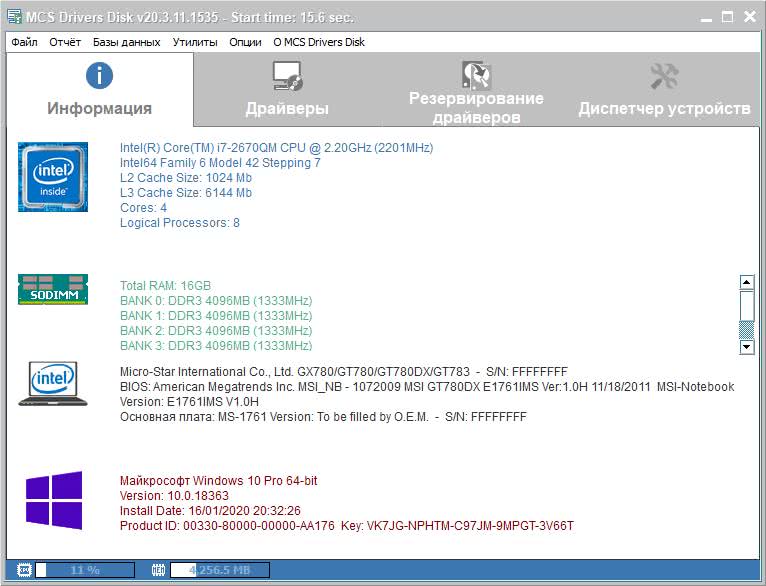This screenshot has width=766, height=586.
Task: Click the RAM chip icon in status bar
Action: [158, 570]
